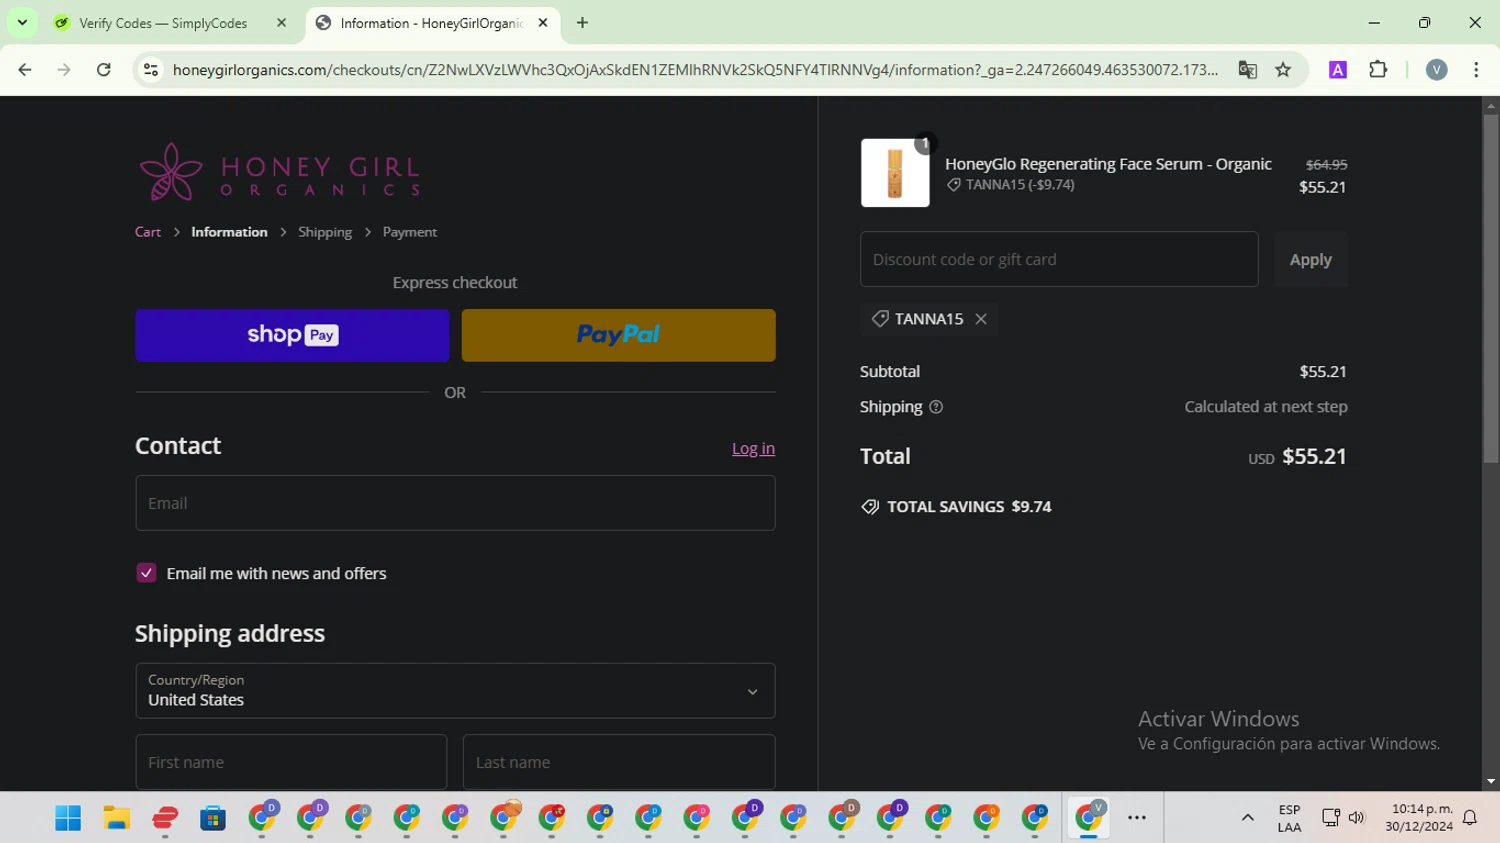Select the Shipping breadcrumb step
This screenshot has width=1500, height=843.
325,232
